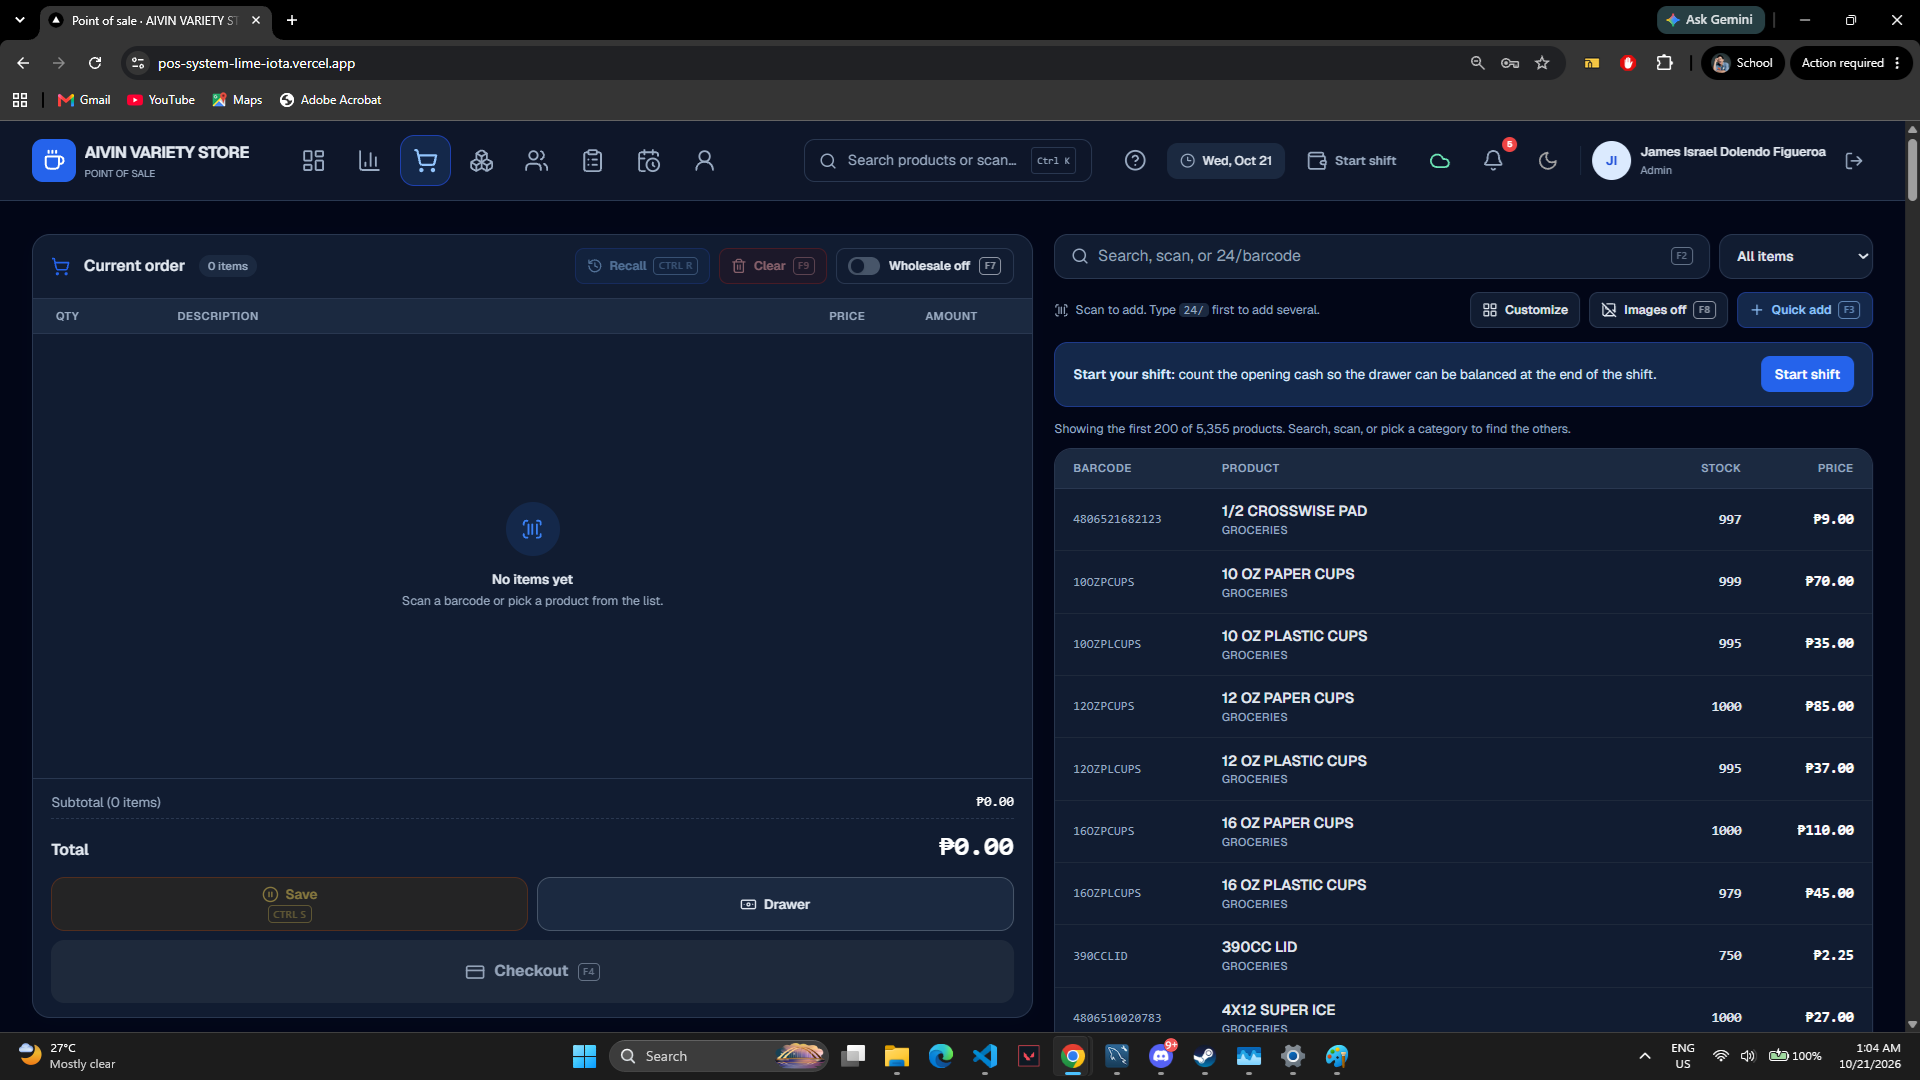Open the calendar clock icon in navbar
Image resolution: width=1920 pixels, height=1080 pixels.
coord(649,161)
